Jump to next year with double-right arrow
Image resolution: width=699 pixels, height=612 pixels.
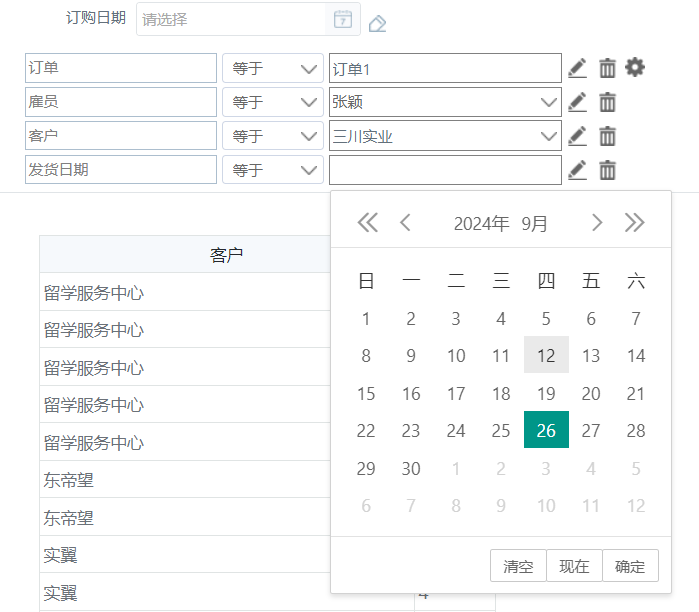coord(634,223)
